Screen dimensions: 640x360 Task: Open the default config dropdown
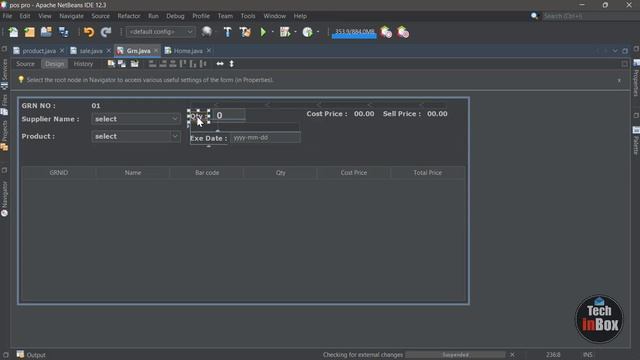click(x=160, y=32)
